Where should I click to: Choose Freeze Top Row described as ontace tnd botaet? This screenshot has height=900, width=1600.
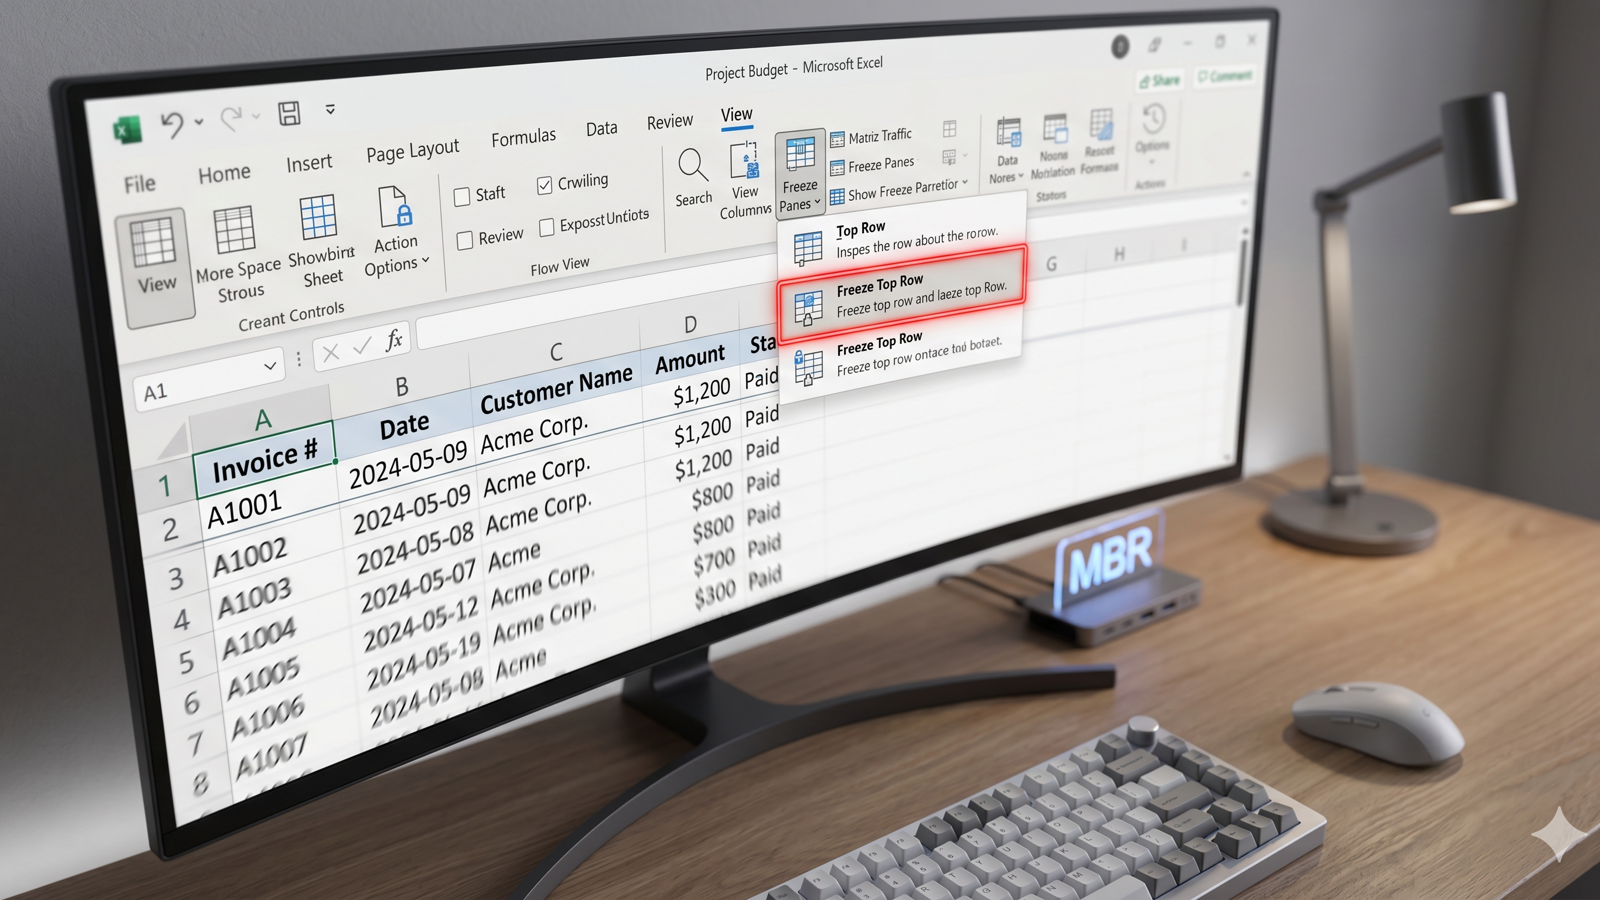point(902,356)
